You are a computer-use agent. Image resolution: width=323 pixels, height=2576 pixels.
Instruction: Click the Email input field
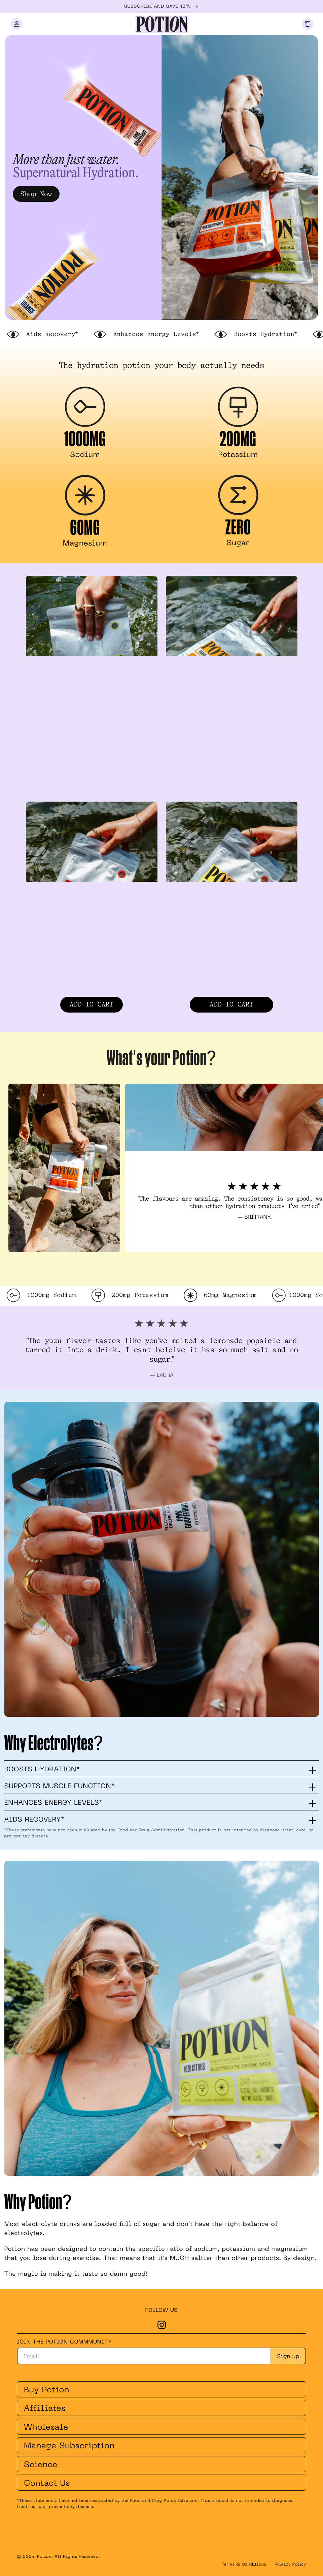click(x=144, y=2356)
